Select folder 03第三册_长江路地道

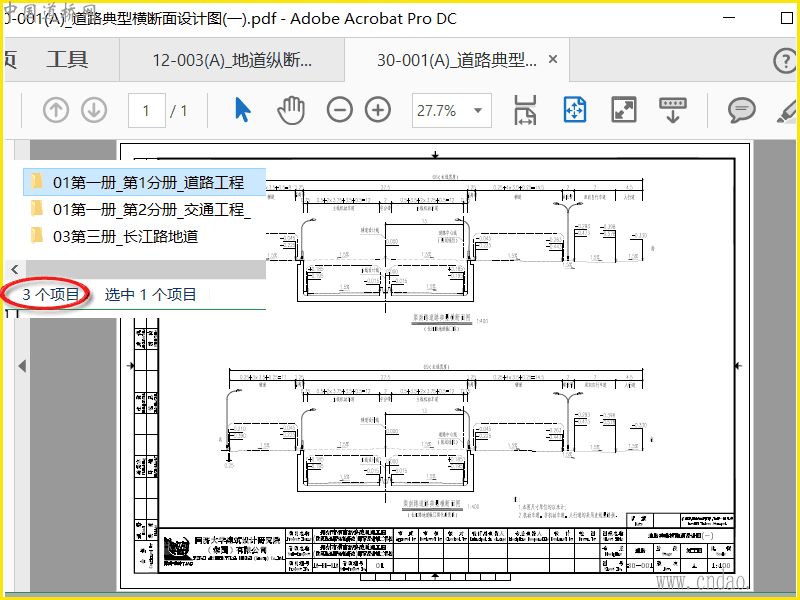click(x=144, y=236)
